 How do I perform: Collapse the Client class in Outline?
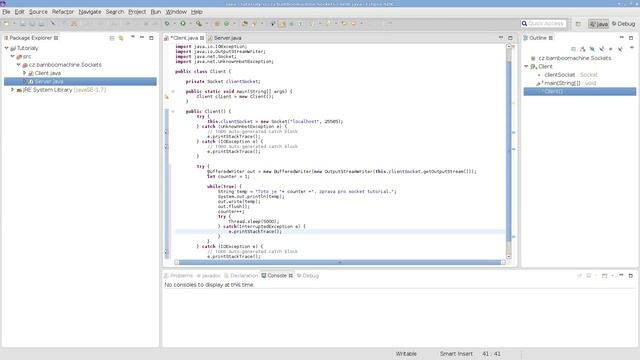(527, 66)
